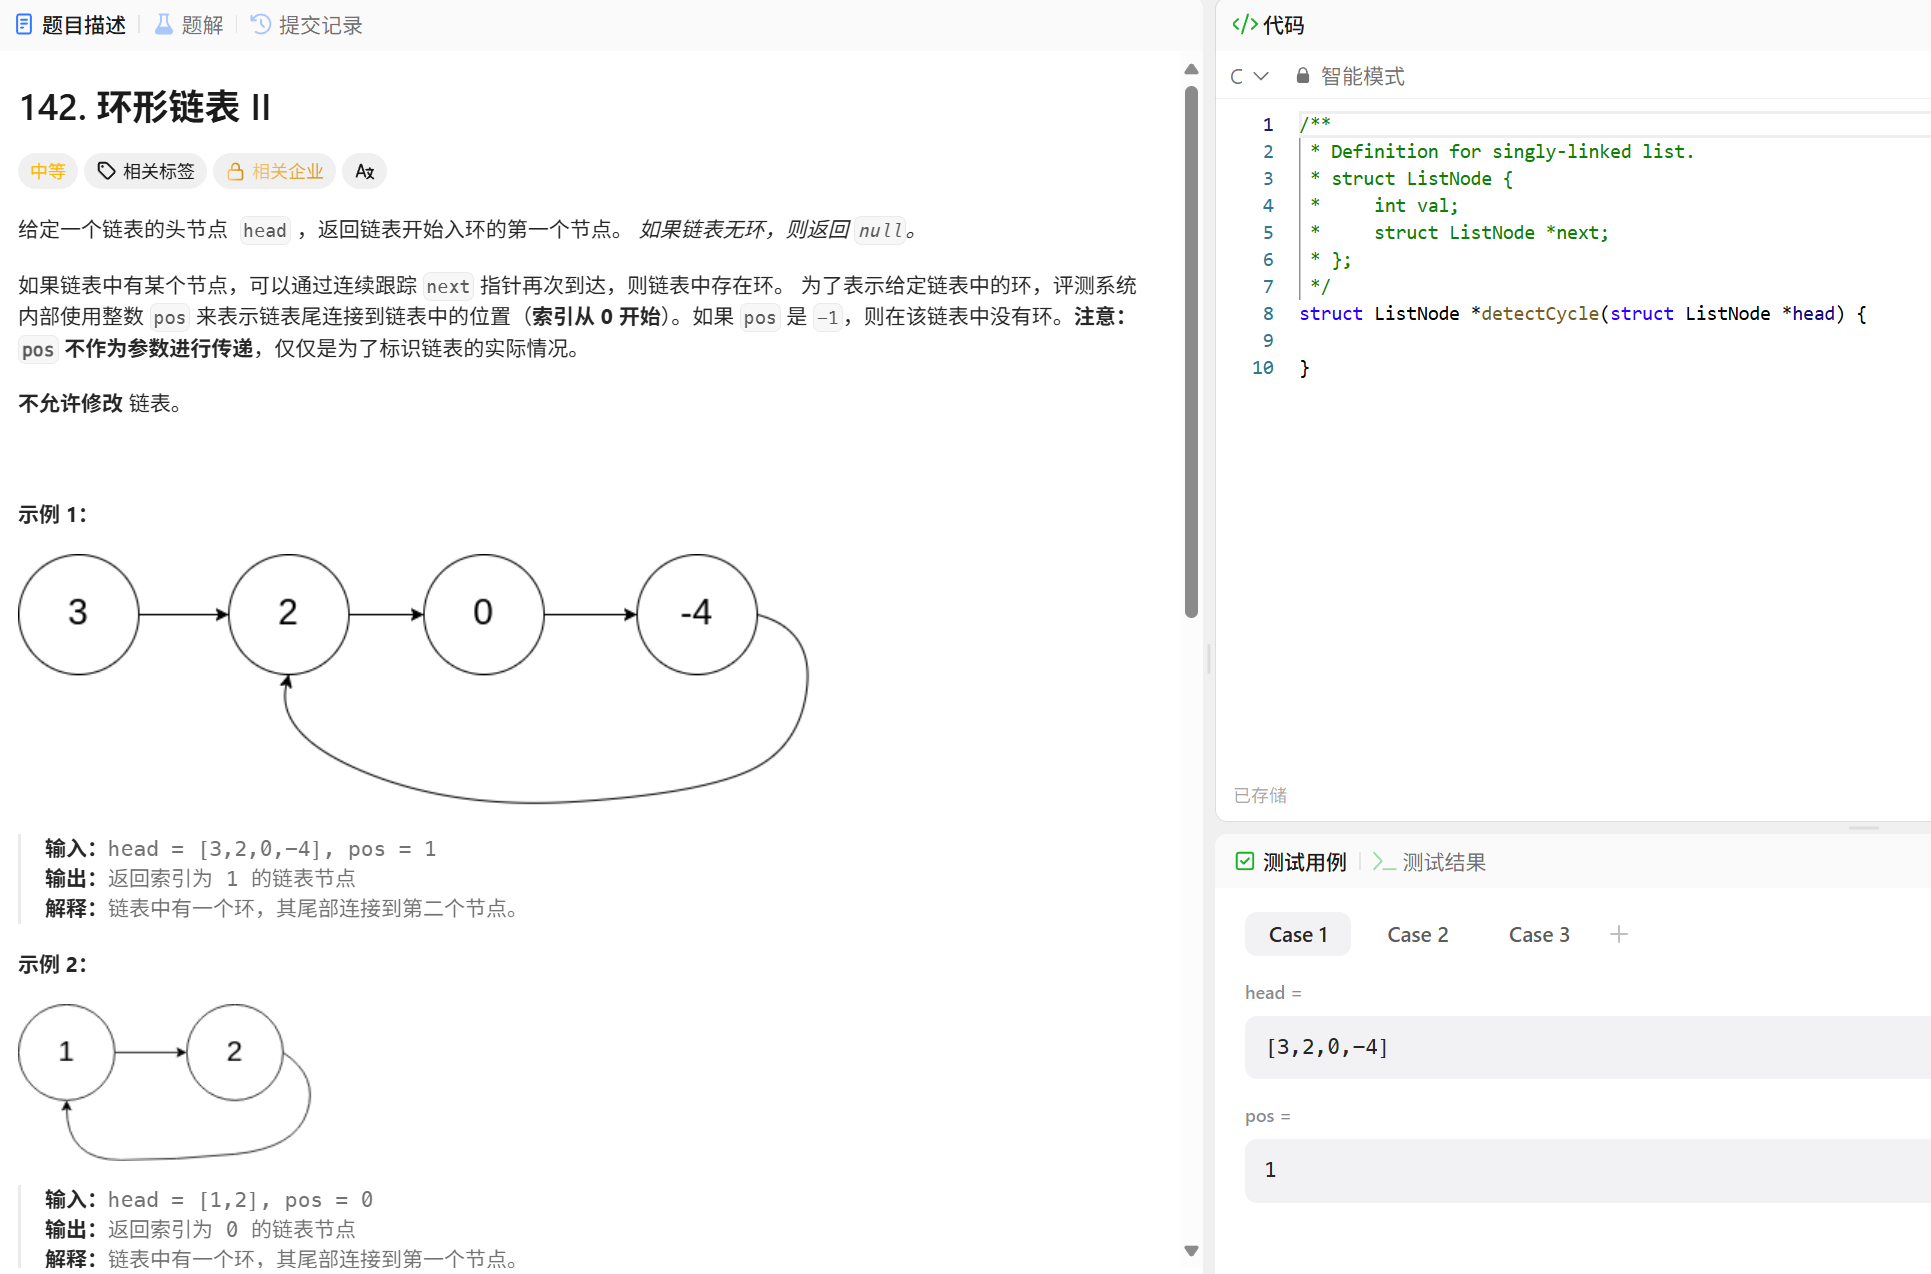Add a new test case with plus
1931x1274 pixels.
click(1619, 934)
